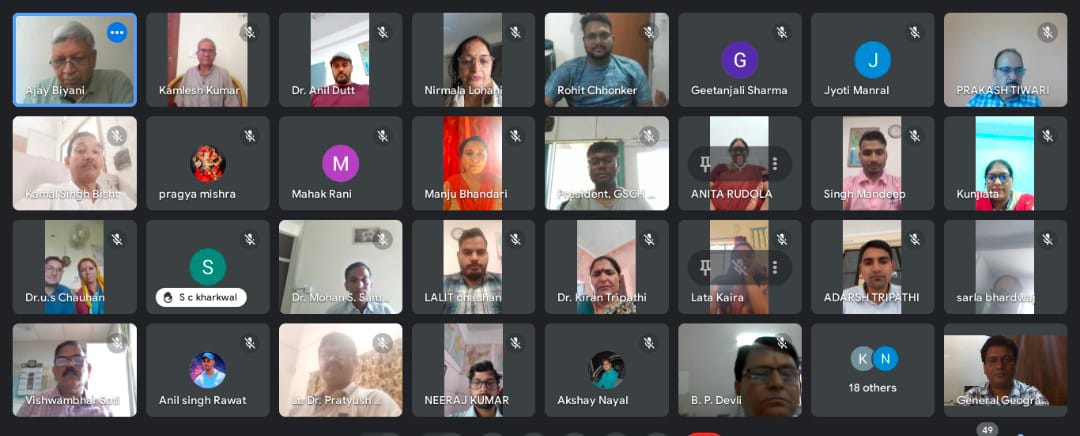This screenshot has height=436, width=1080.
Task: Click muted mic on S c kharkwal tile
Action: 250,240
